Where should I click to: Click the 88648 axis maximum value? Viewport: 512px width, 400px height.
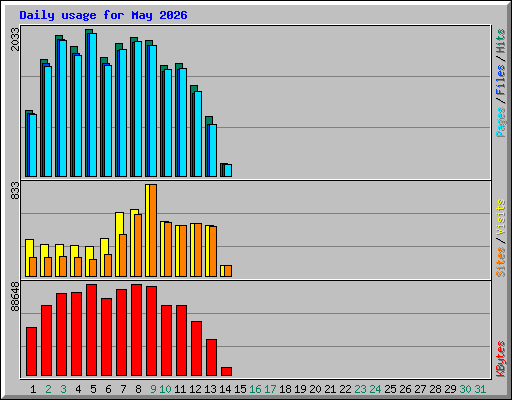pos(15,297)
